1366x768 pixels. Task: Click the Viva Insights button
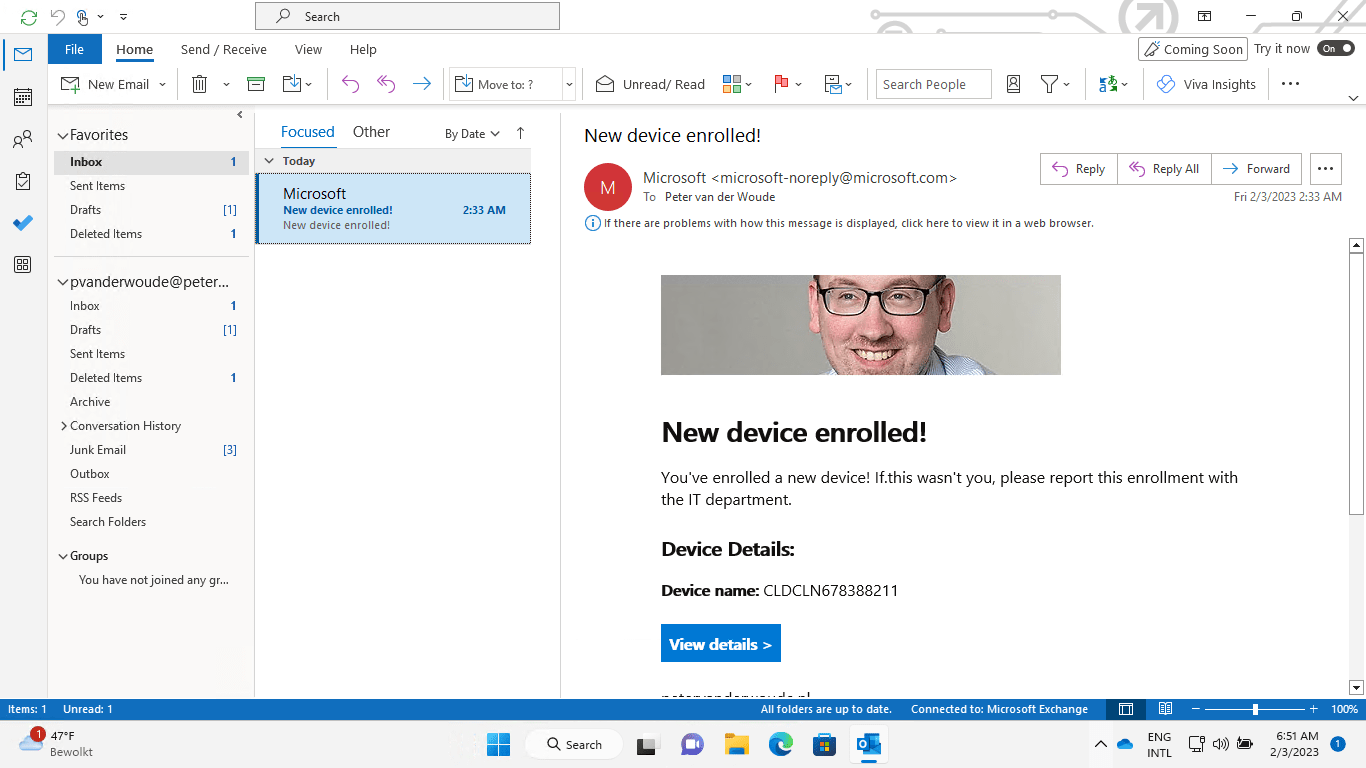click(1206, 84)
